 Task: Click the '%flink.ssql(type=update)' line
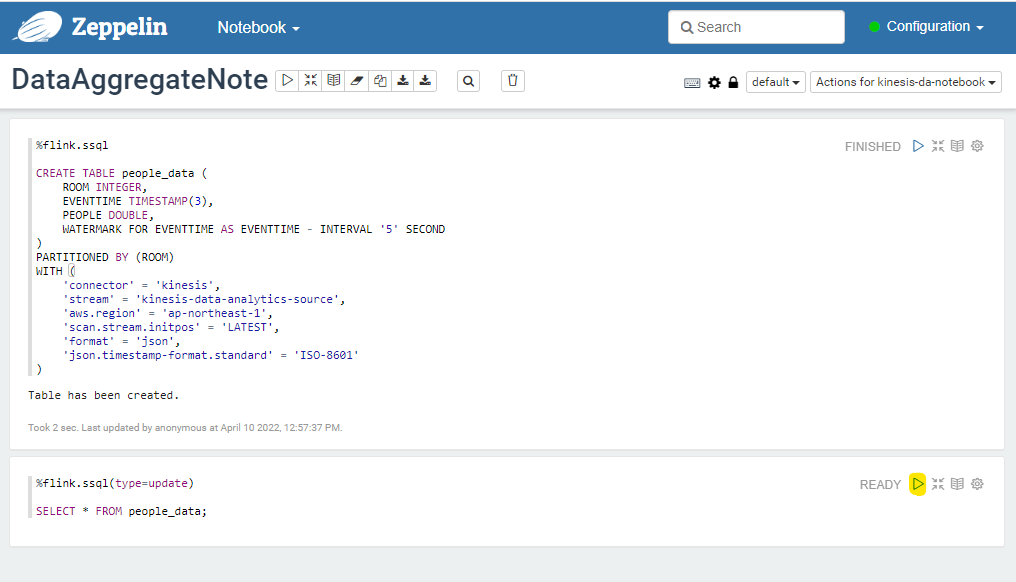pos(115,483)
